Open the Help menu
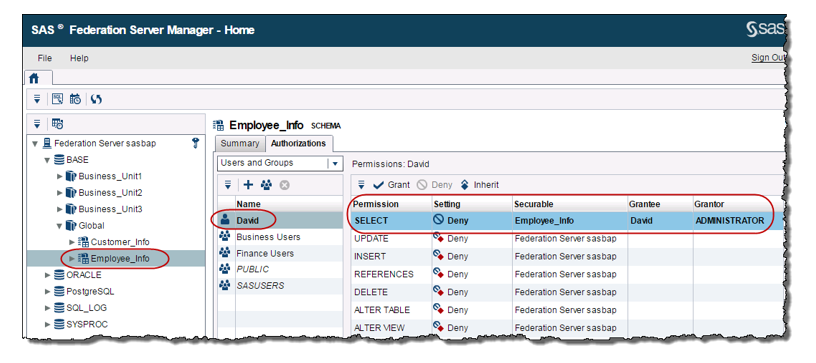Image resolution: width=816 pixels, height=363 pixels. 79,58
